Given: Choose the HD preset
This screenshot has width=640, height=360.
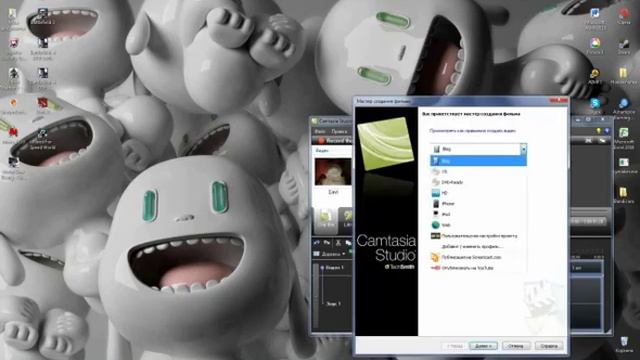Looking at the screenshot, I should tap(478, 193).
